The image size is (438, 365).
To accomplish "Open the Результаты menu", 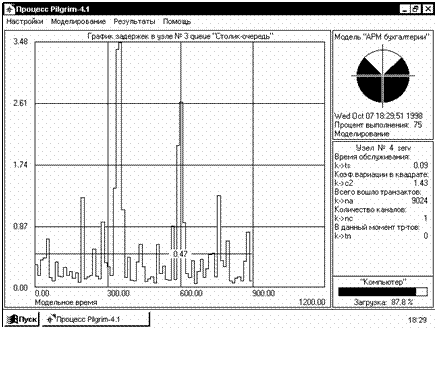I will click(134, 22).
